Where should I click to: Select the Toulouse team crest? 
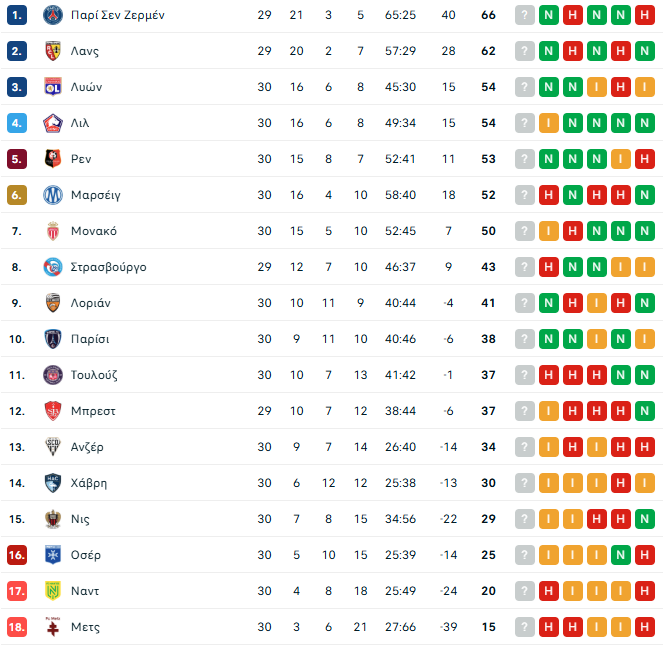coord(53,375)
